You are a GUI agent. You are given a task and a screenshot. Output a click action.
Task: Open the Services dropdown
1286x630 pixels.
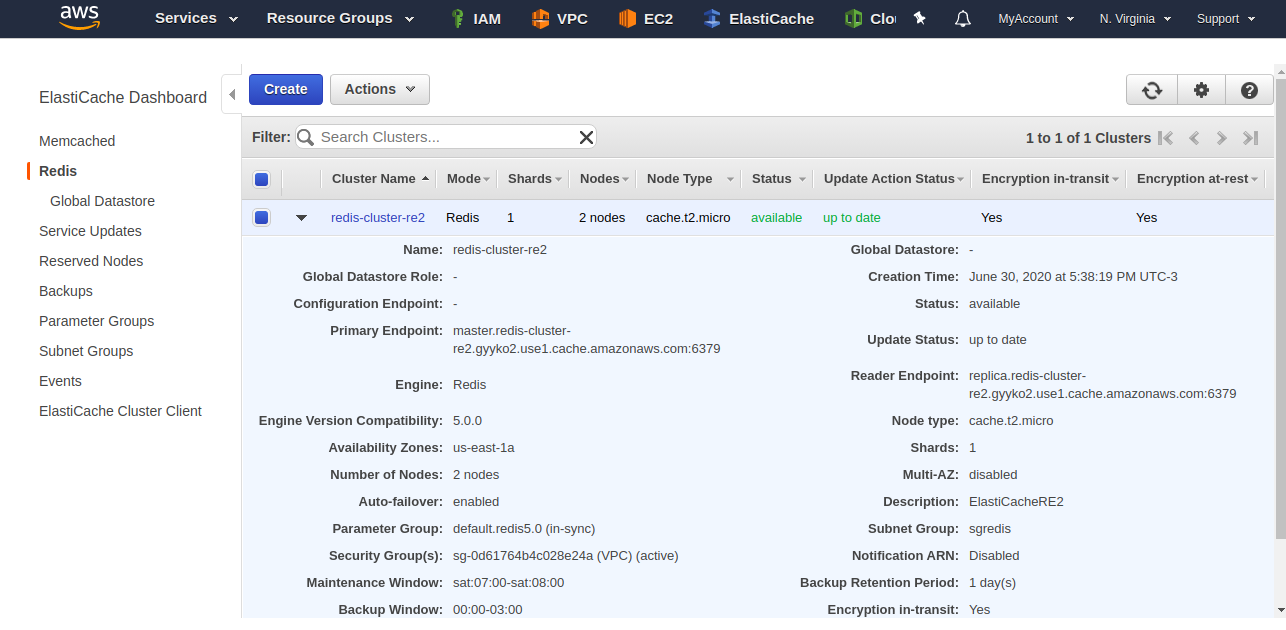click(196, 18)
